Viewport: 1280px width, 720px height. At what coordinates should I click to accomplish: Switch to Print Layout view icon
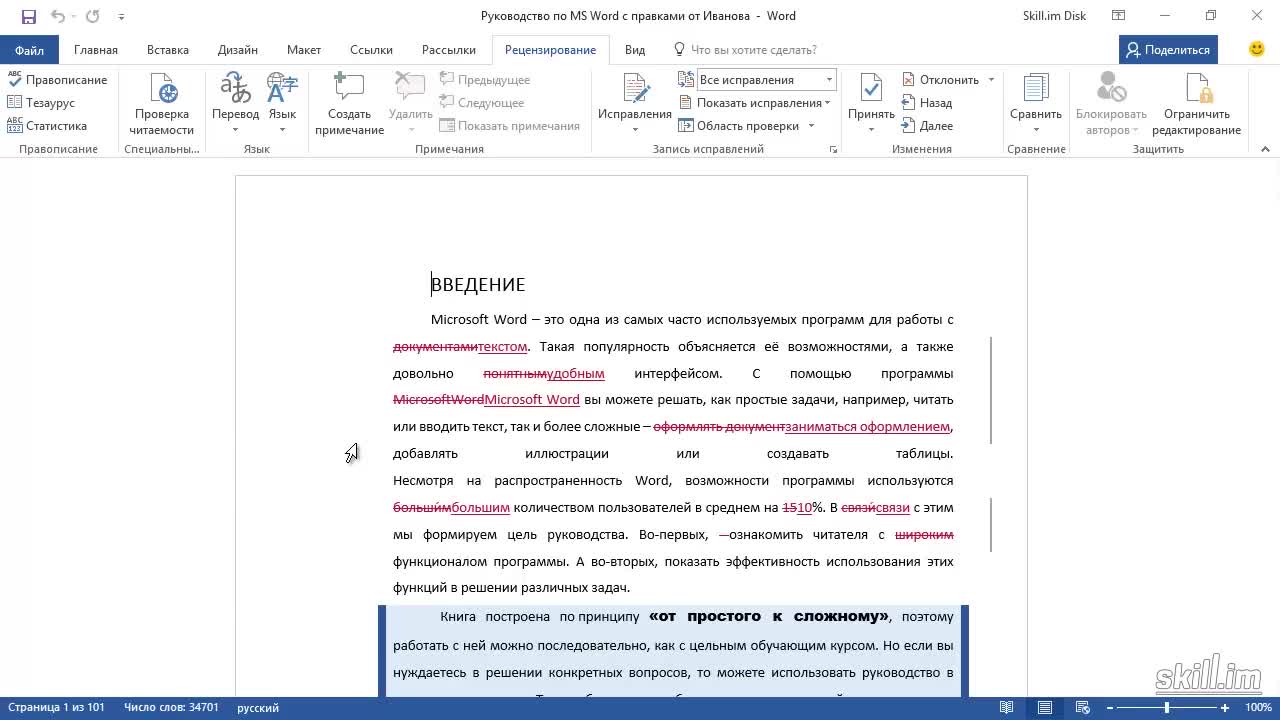pos(1045,708)
